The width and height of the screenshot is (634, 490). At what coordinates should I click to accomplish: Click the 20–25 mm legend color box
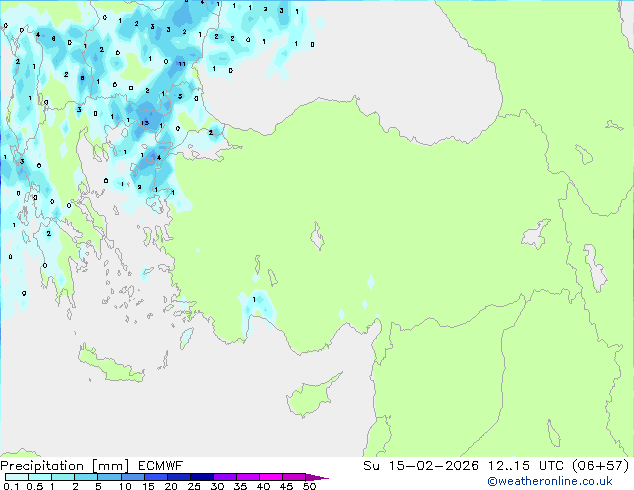pyautogui.click(x=179, y=477)
